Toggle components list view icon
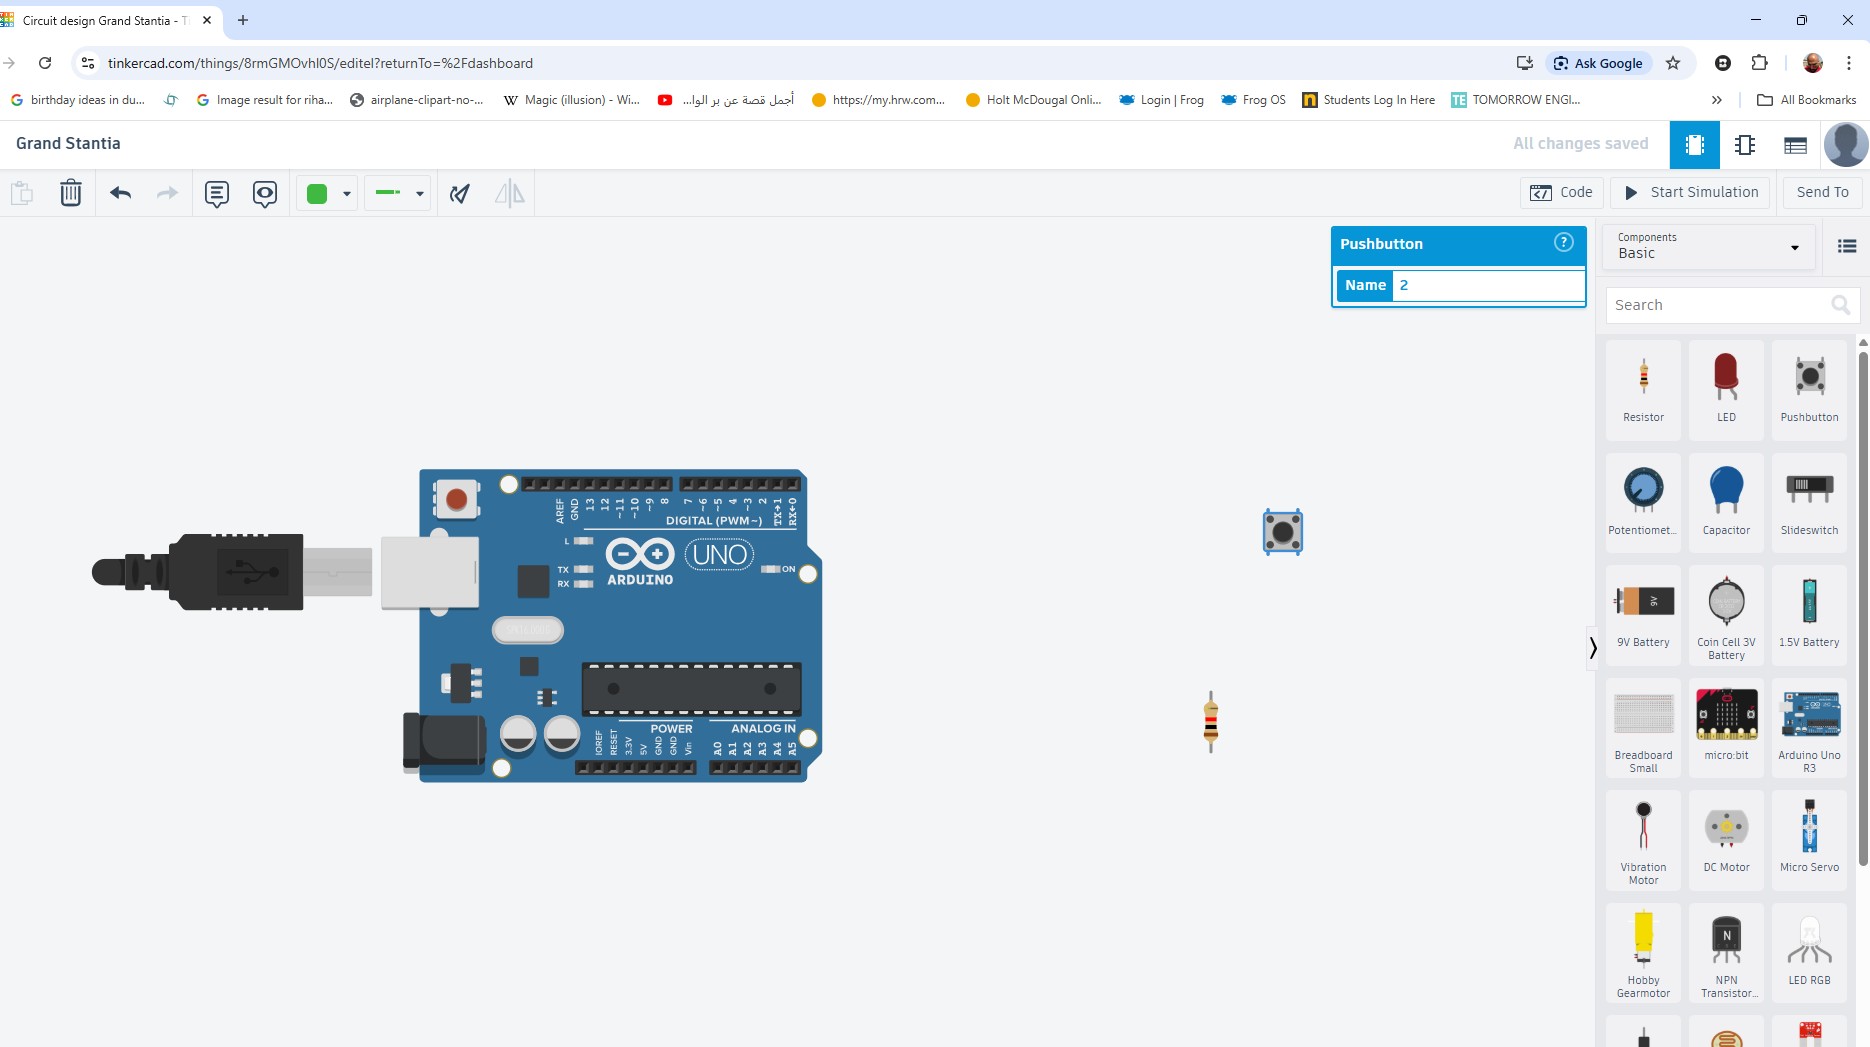Image resolution: width=1870 pixels, height=1047 pixels. point(1847,246)
